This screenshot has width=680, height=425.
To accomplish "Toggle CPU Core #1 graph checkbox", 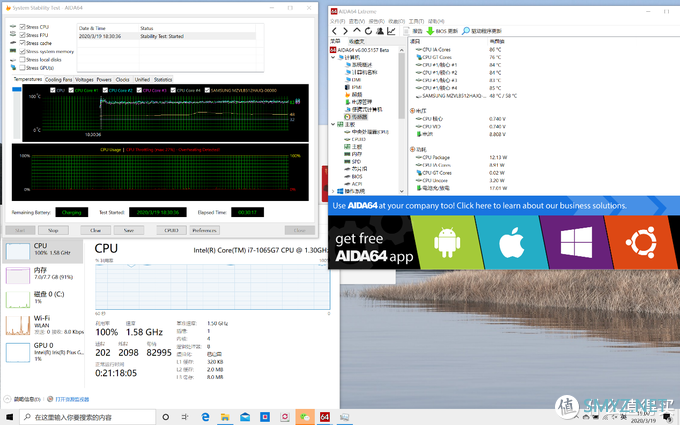I will (x=71, y=90).
